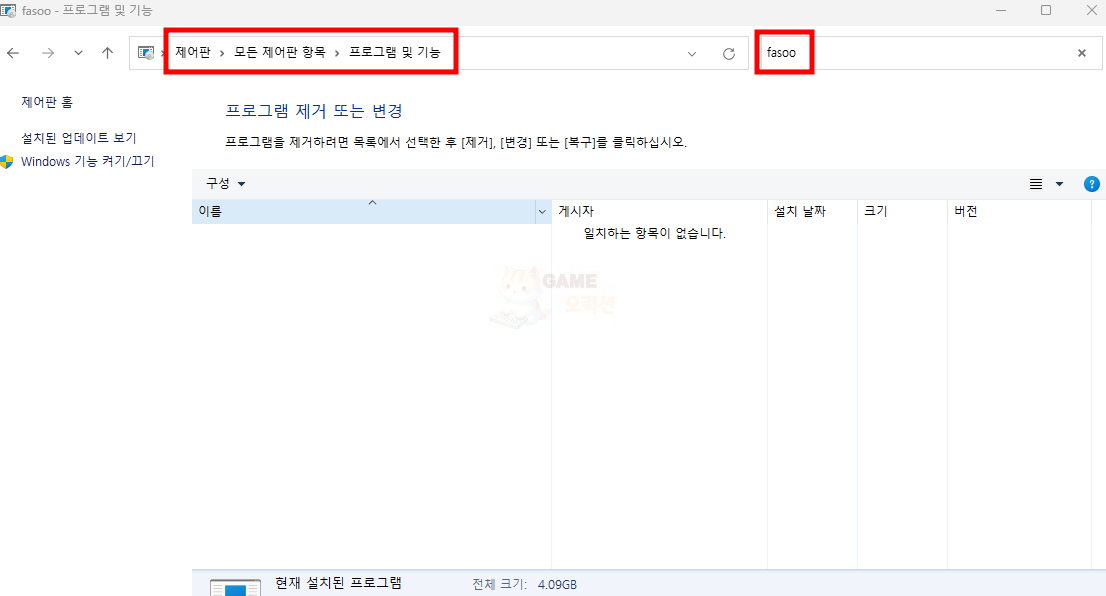Screen dimensions: 1106x596
Task: Open the 구성 dropdown menu
Action: coord(225,183)
